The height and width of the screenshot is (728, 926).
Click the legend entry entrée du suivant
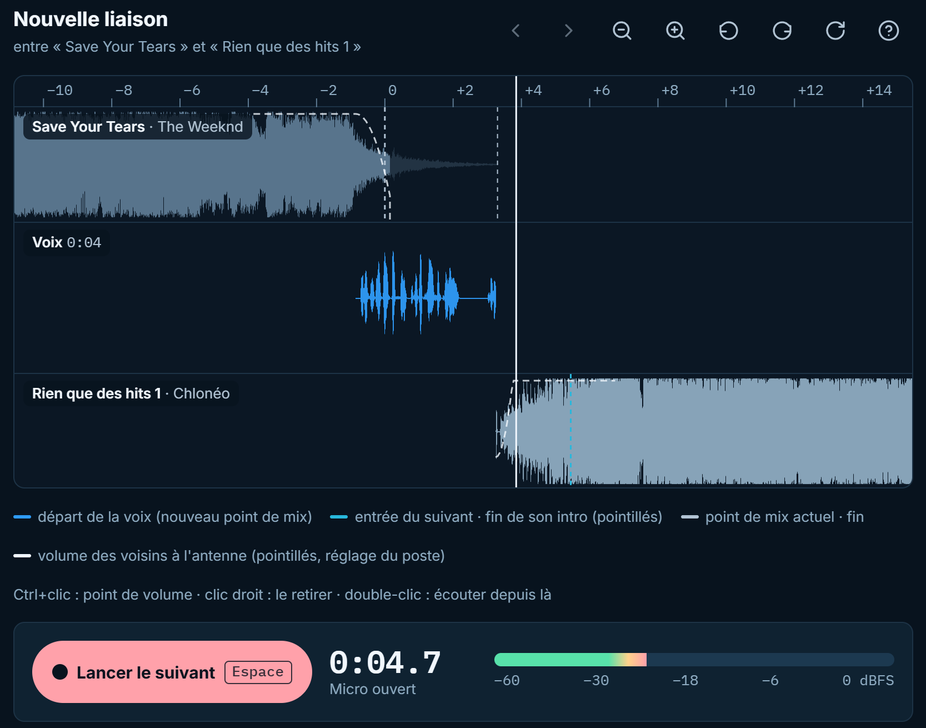[x=496, y=517]
